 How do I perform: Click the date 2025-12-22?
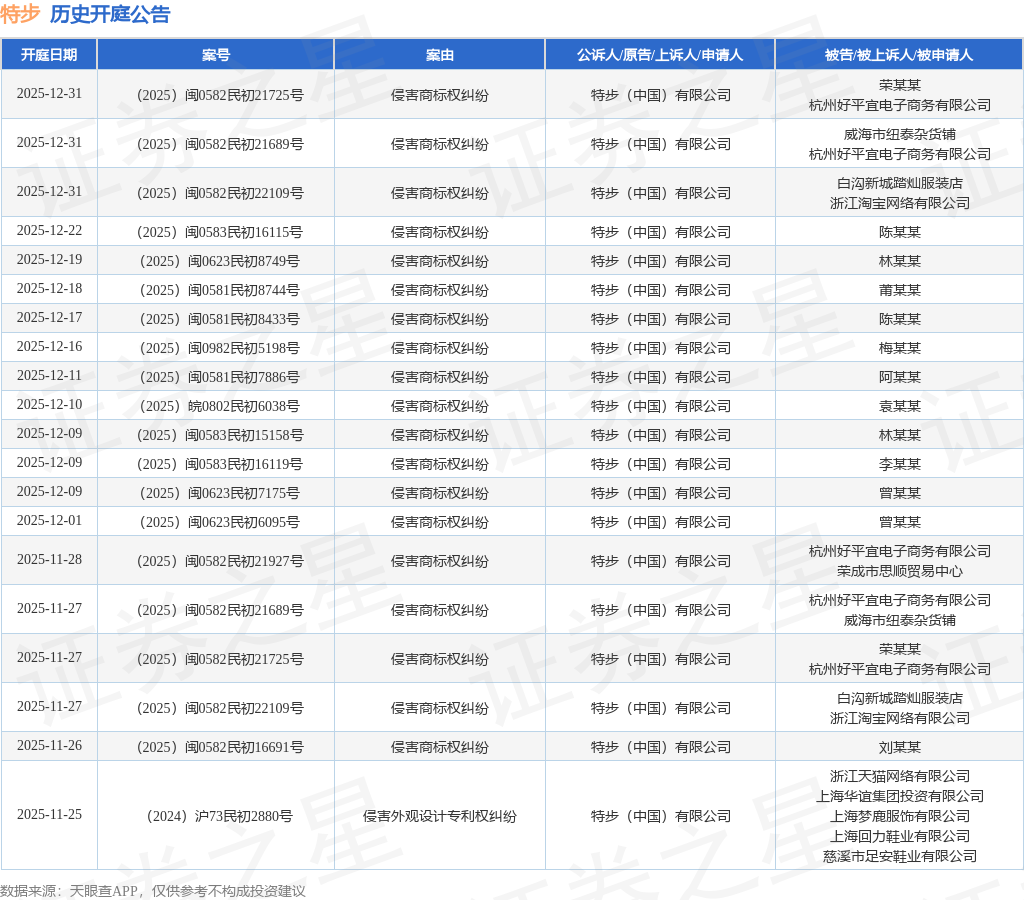click(50, 231)
